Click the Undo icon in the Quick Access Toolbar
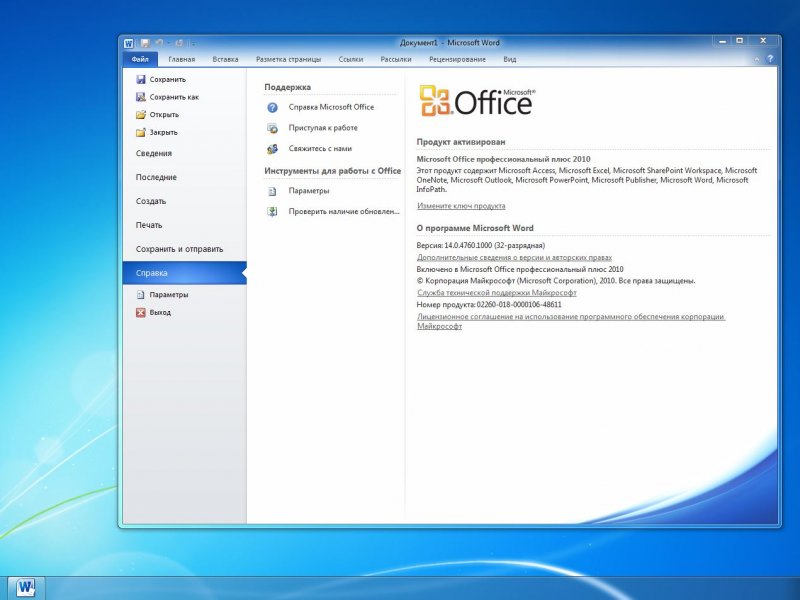 (x=159, y=43)
